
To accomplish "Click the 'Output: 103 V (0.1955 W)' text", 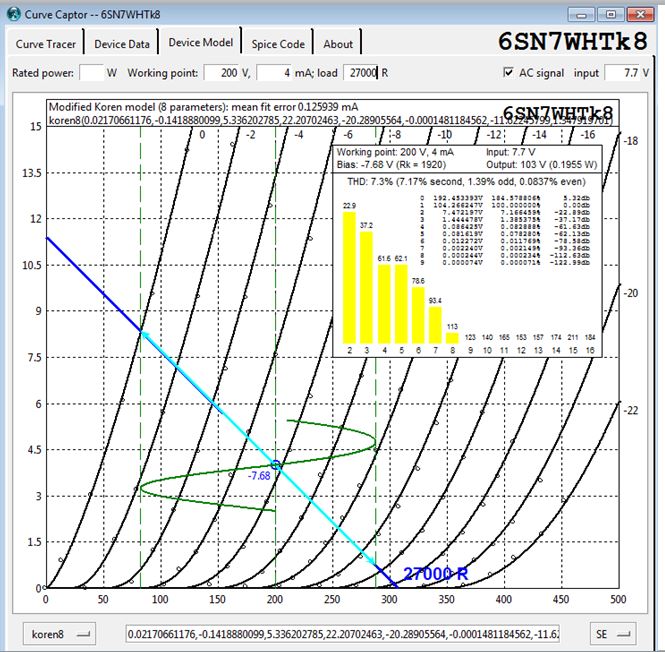I will (x=542, y=165).
